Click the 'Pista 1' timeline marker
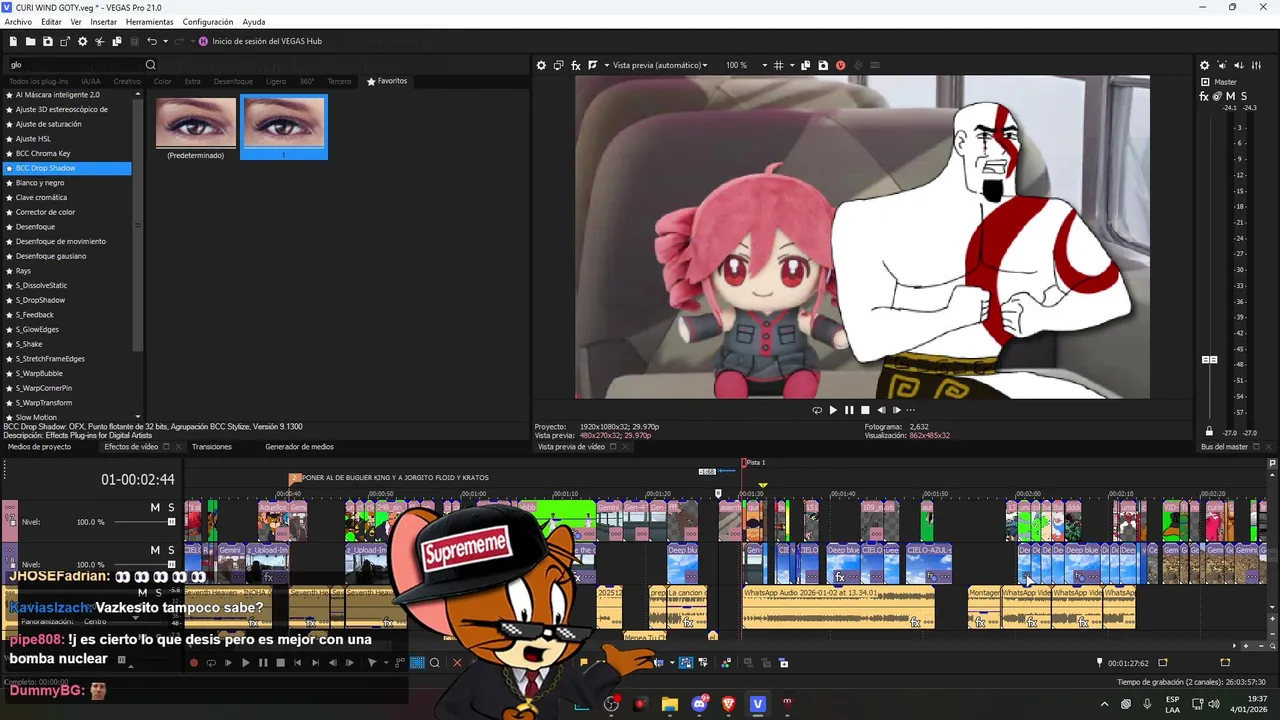1280x720 pixels. tap(752, 462)
